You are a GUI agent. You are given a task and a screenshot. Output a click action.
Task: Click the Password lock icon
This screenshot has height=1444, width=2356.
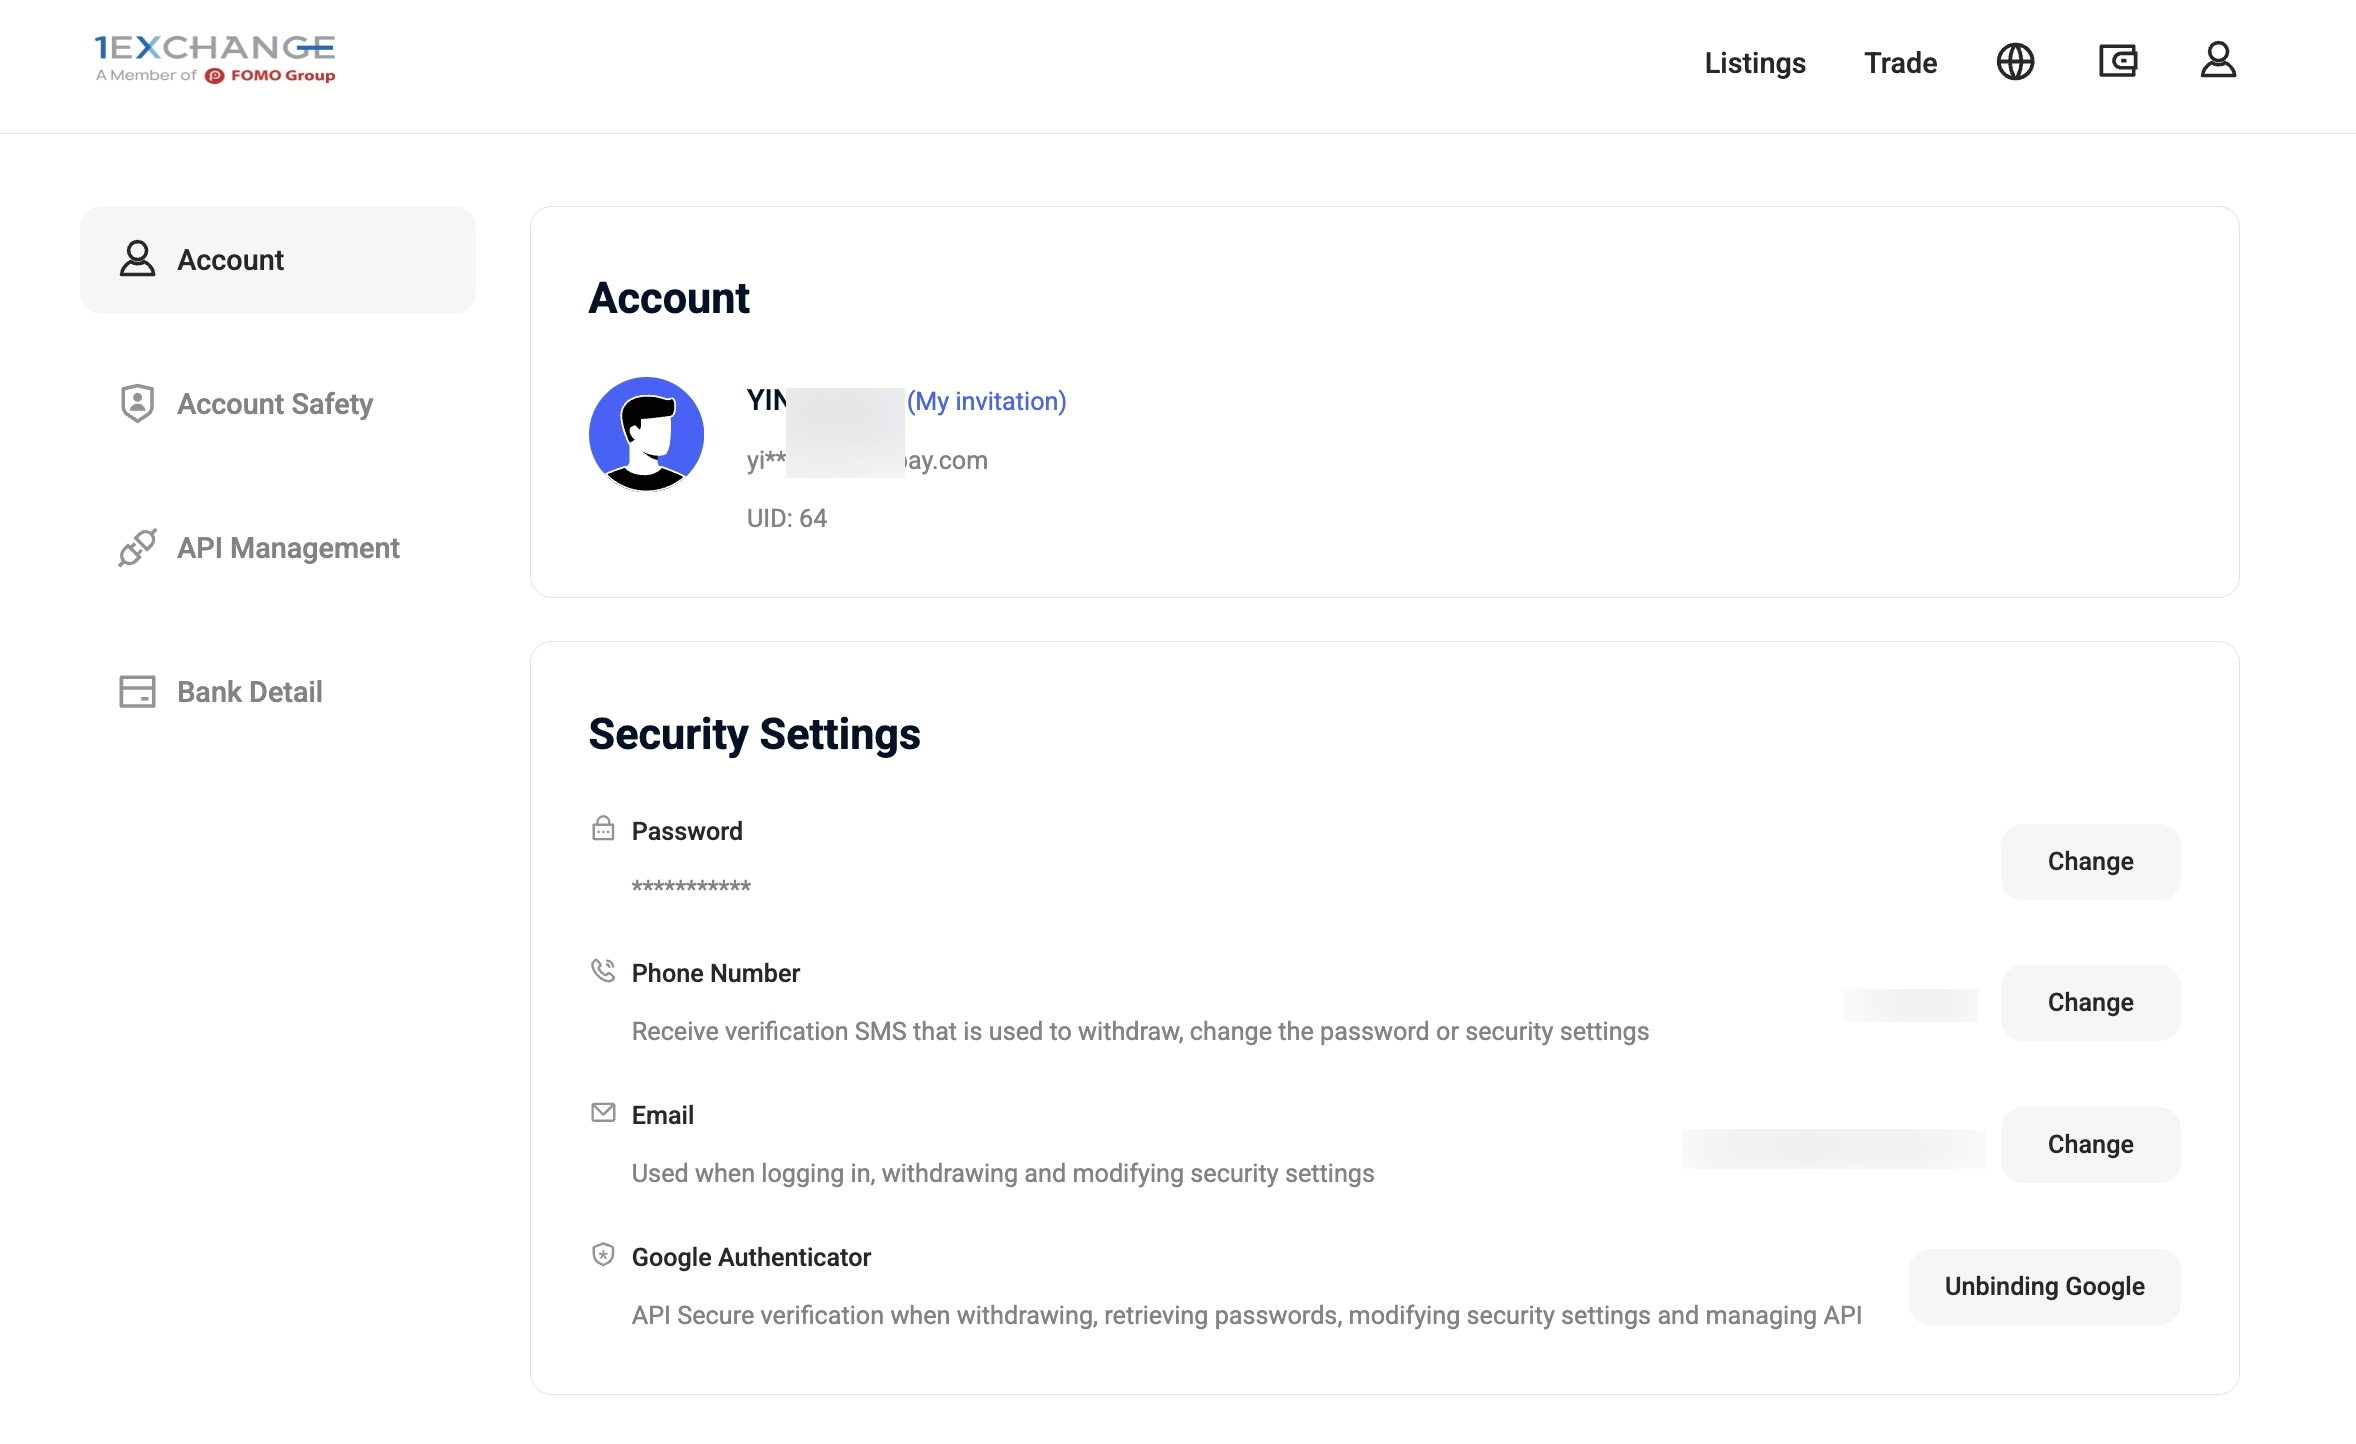[x=603, y=829]
